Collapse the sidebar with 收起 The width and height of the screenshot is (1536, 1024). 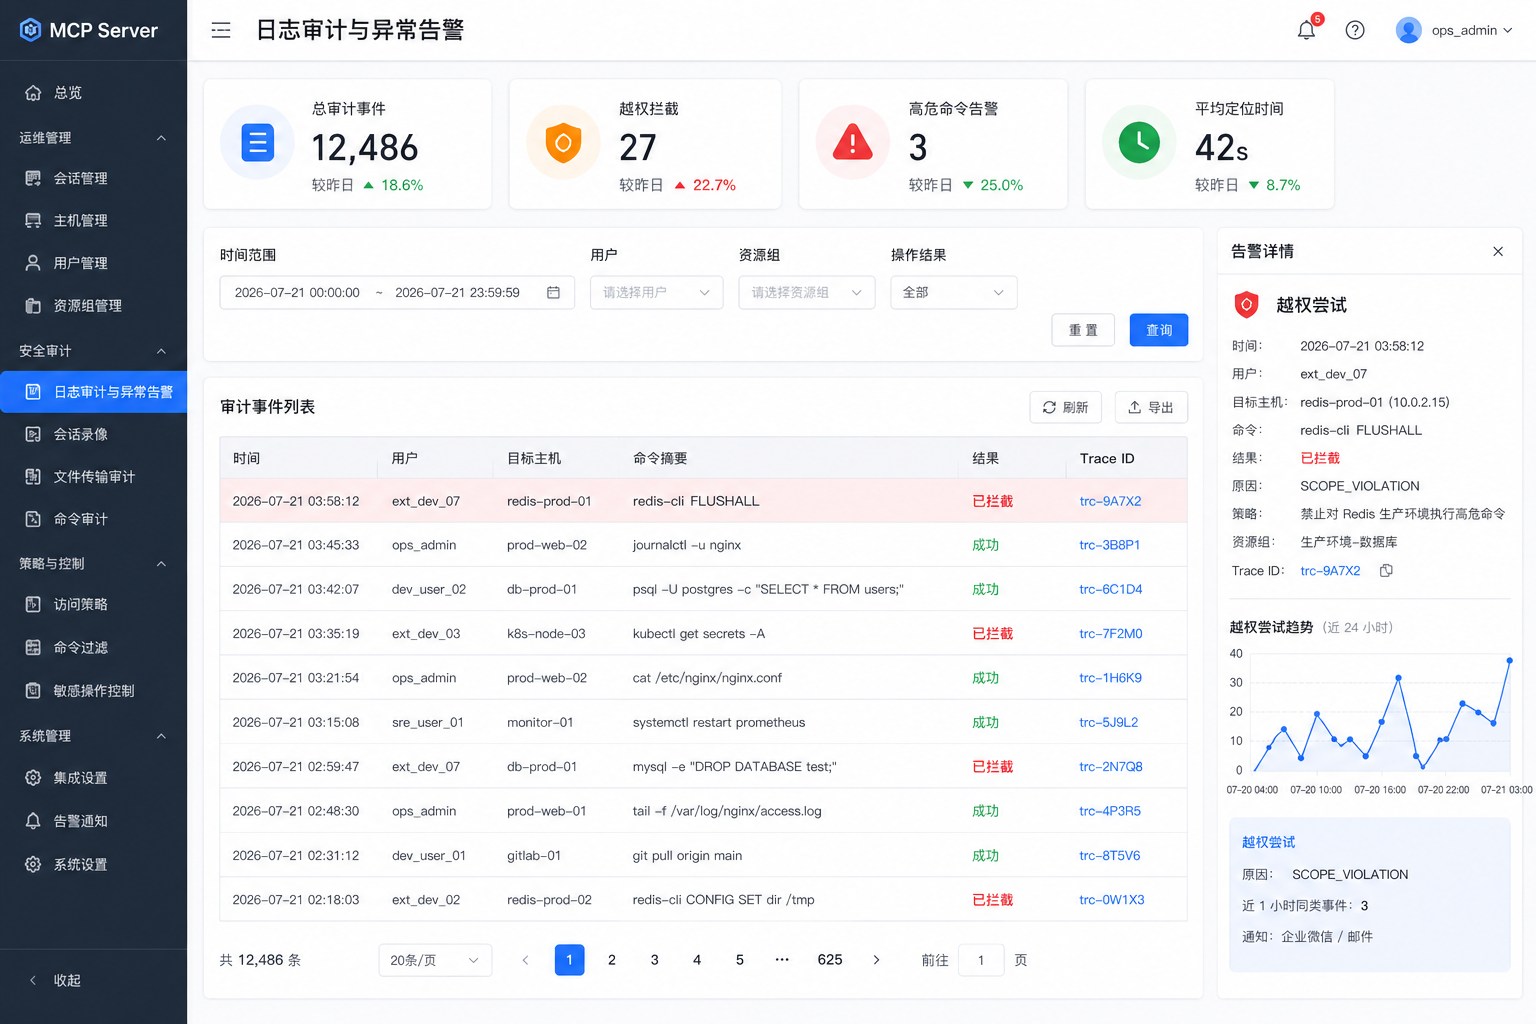[55, 980]
